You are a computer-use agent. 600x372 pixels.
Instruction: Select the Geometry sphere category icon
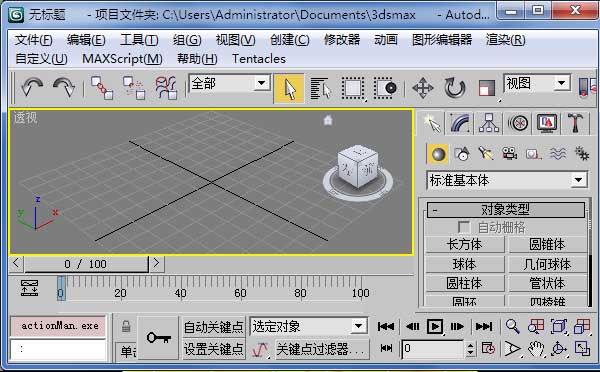pos(438,154)
